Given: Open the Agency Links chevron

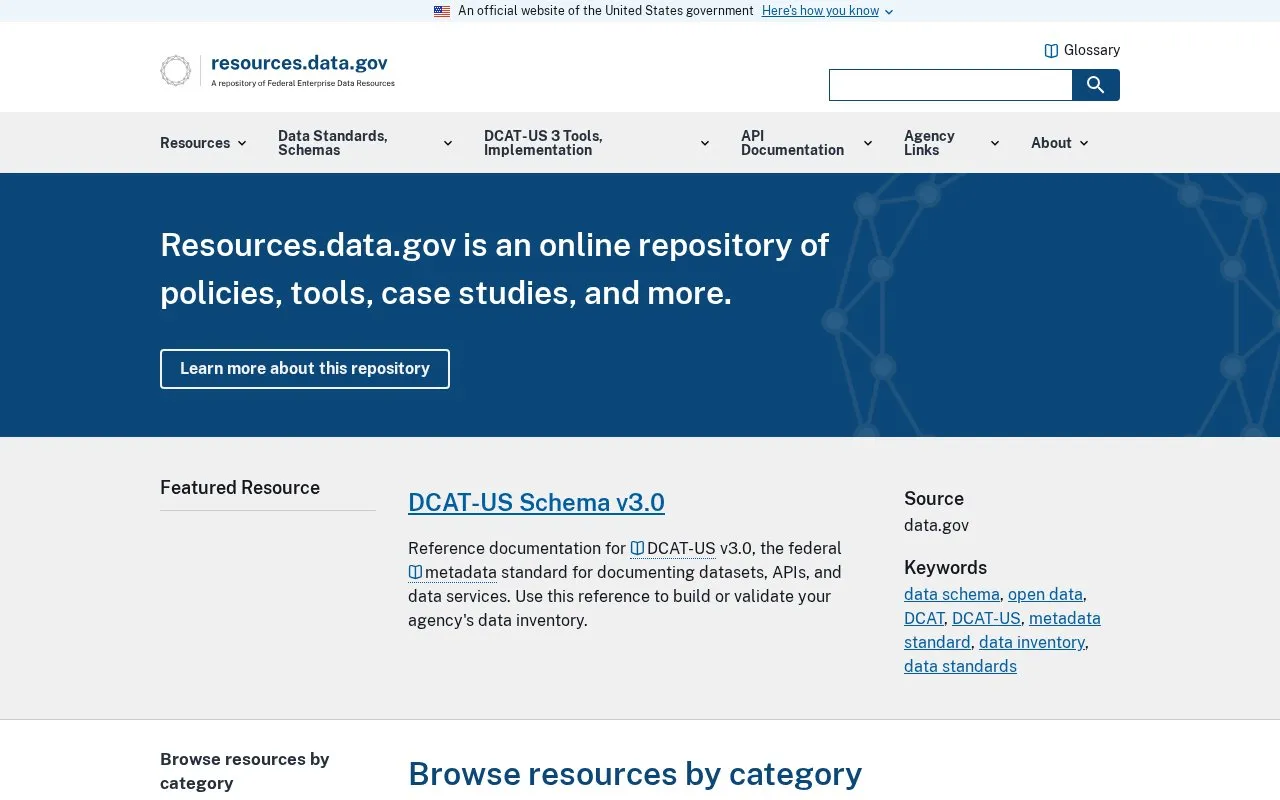Looking at the screenshot, I should tap(994, 143).
